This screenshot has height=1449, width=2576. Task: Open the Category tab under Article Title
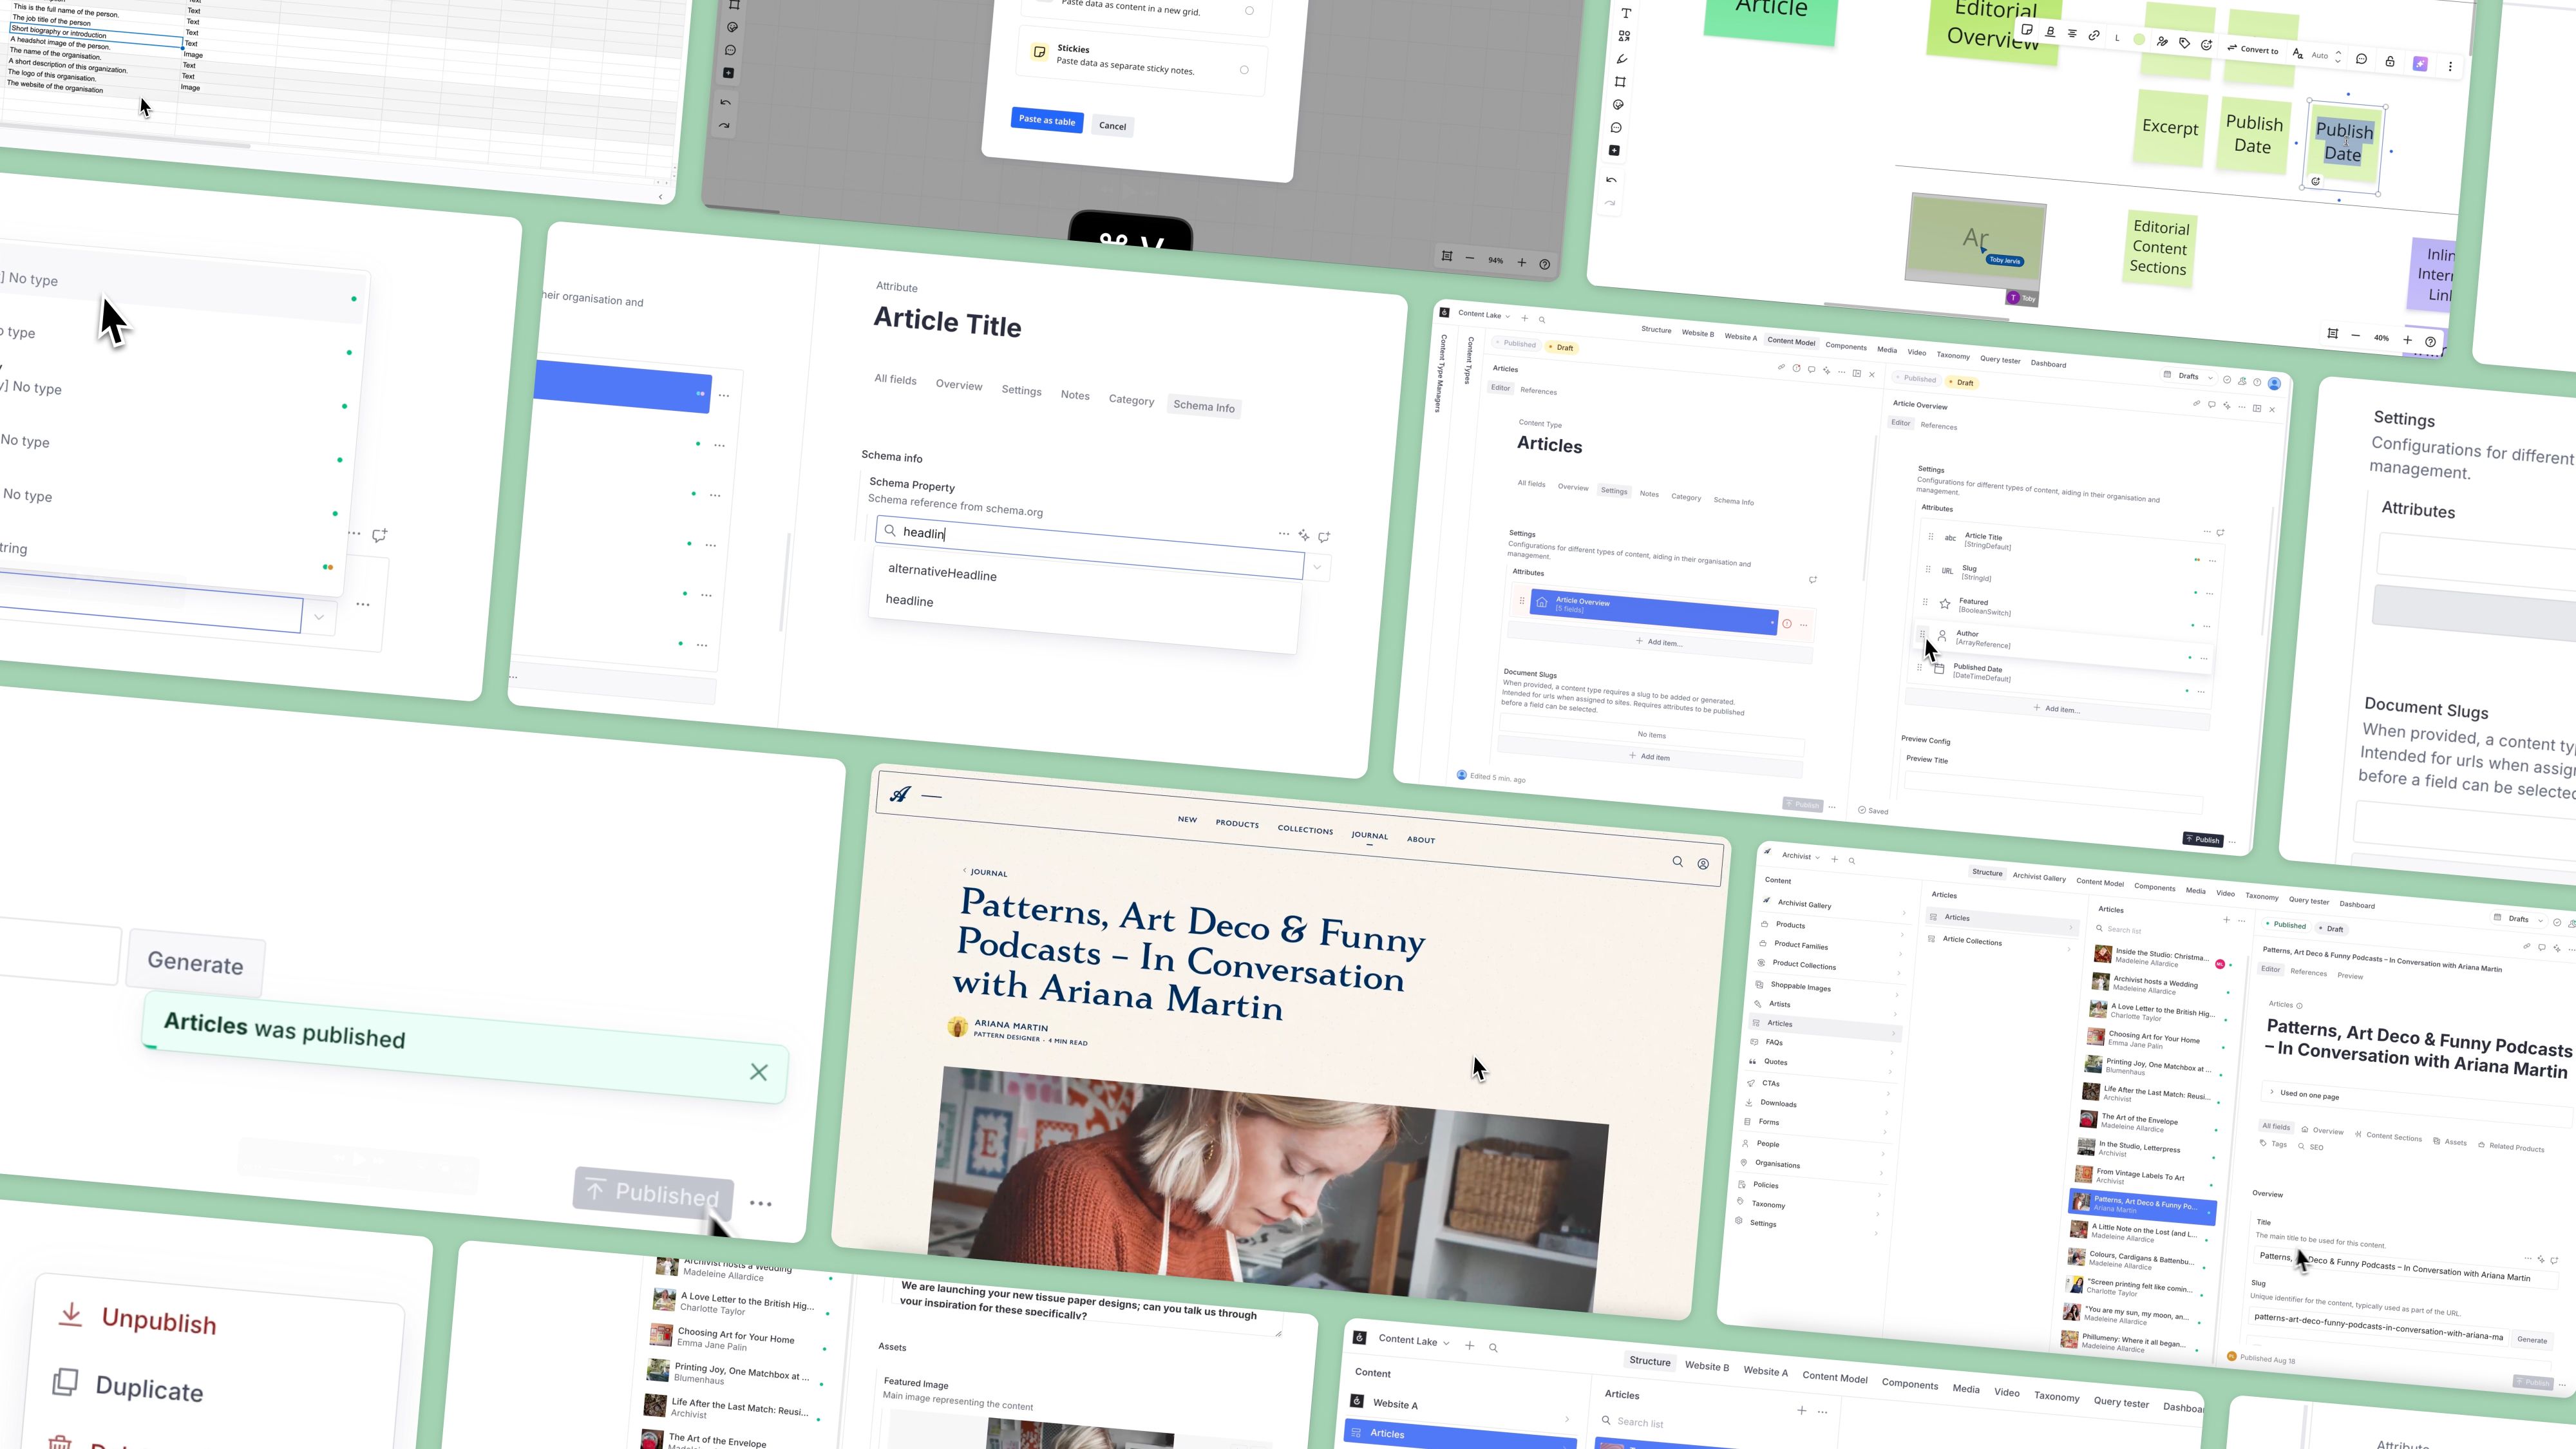(1131, 400)
